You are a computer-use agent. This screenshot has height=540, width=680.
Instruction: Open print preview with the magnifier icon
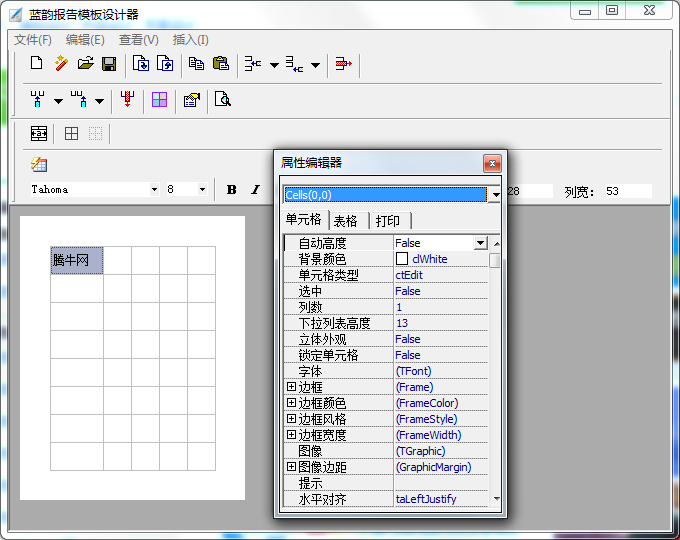click(x=222, y=100)
